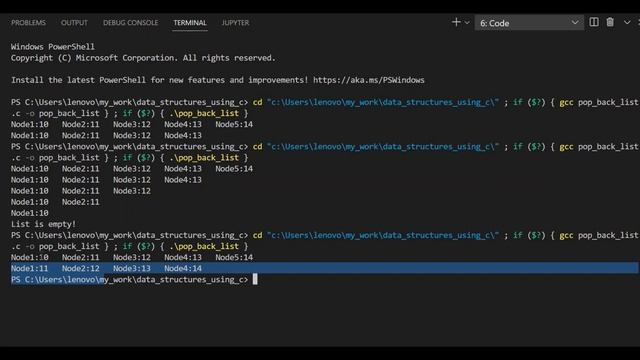Click the Microsoft Corporation copyright line
The width and height of the screenshot is (640, 360).
pyautogui.click(x=143, y=58)
